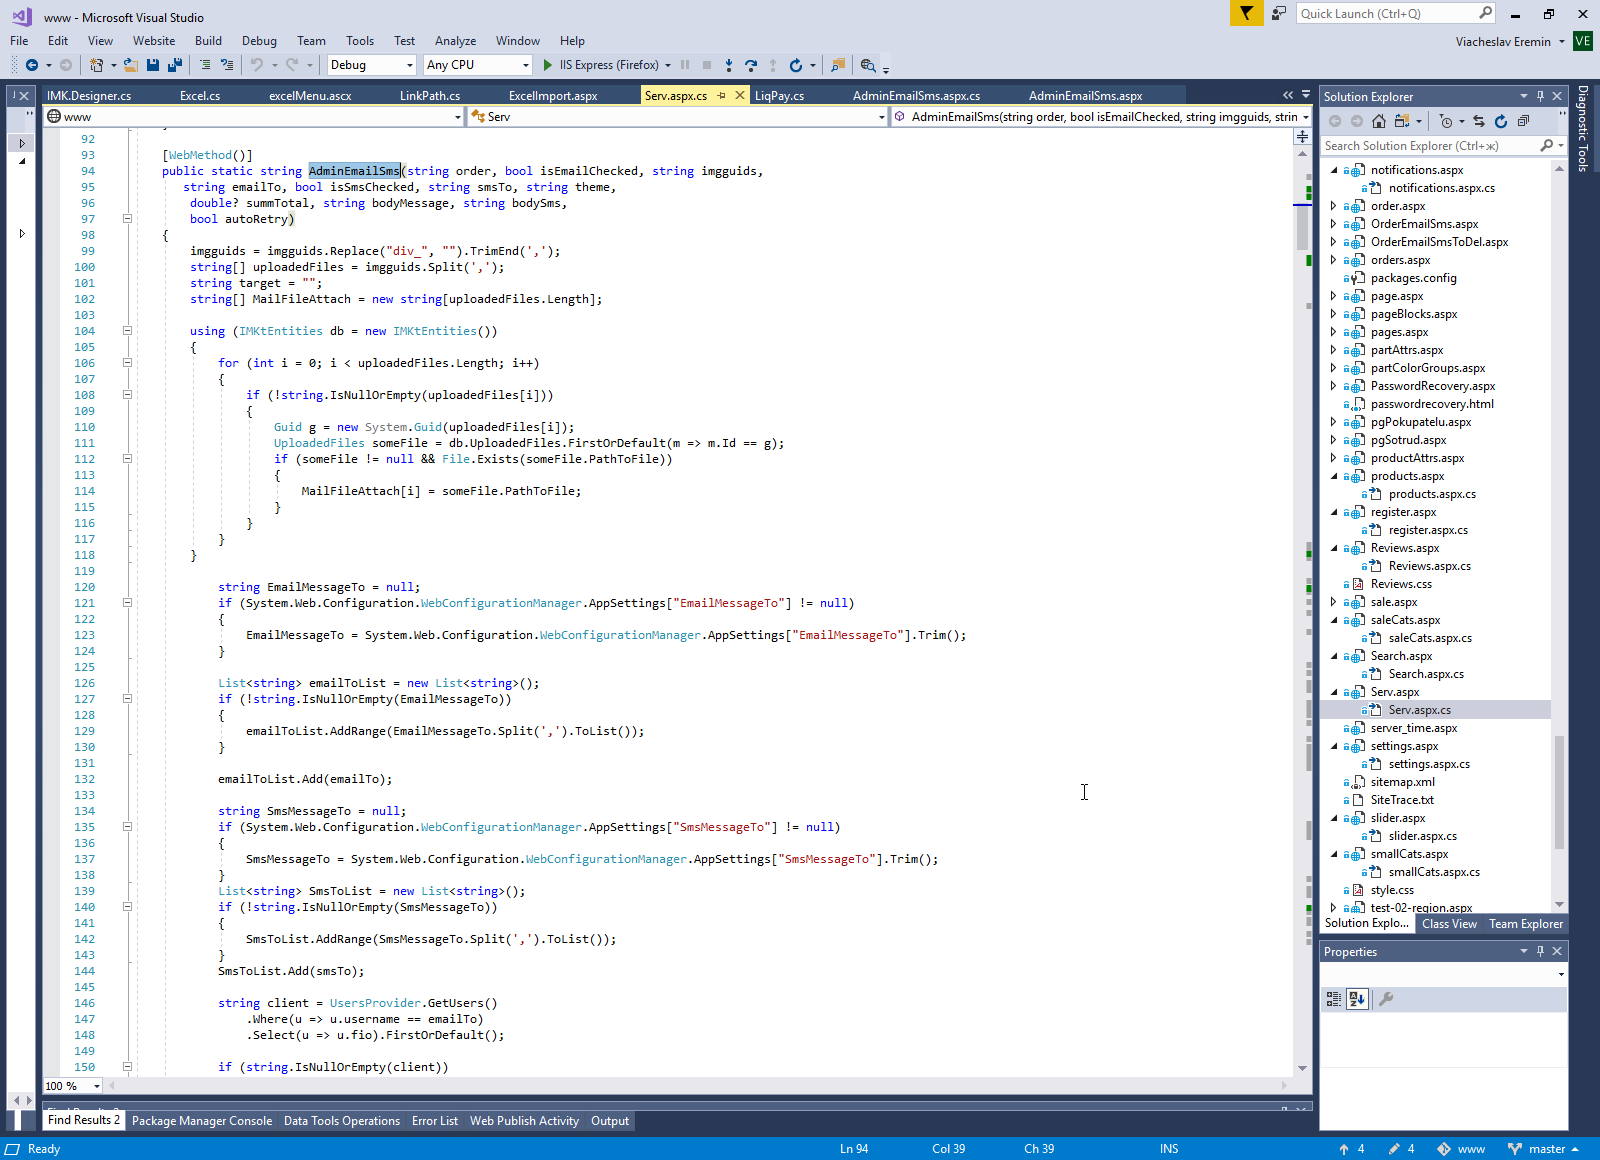Click the solution/folder views switch icon
This screenshot has width=1600, height=1160.
point(1402,121)
